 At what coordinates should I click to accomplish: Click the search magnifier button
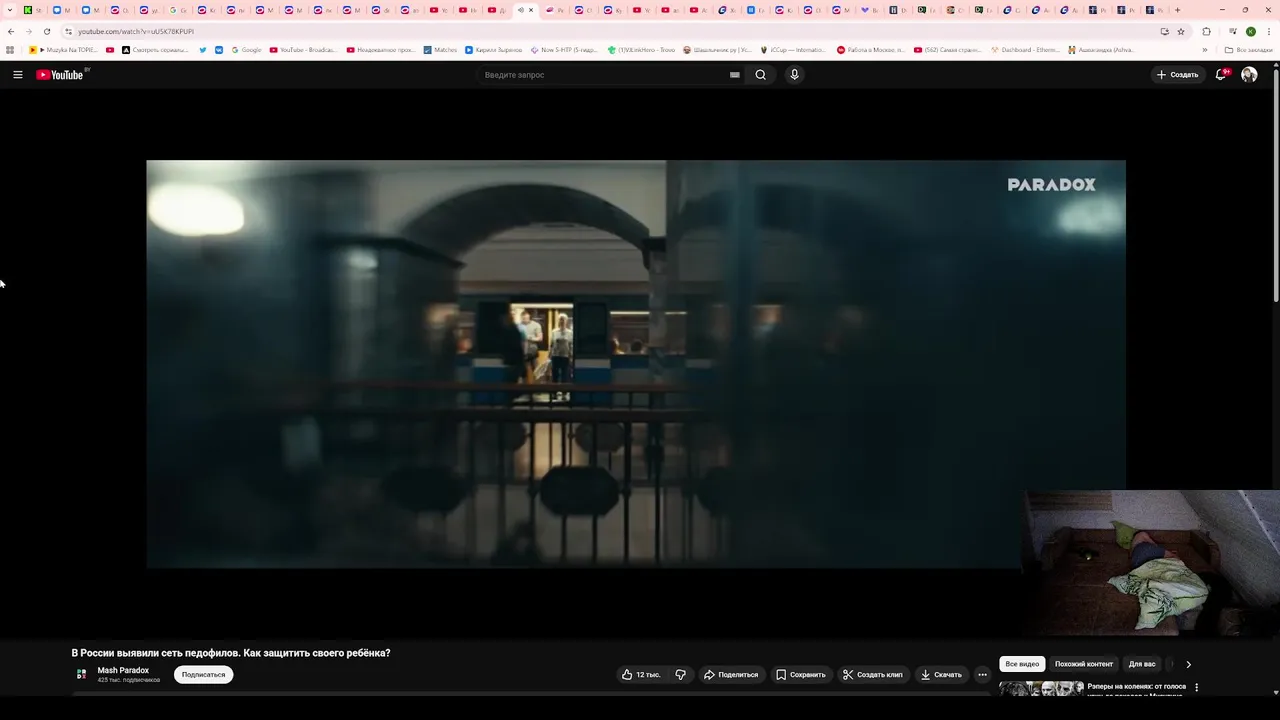click(x=761, y=75)
